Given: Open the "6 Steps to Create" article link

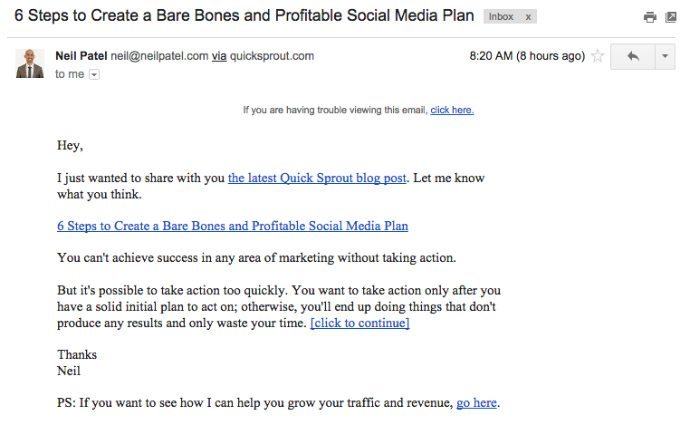Looking at the screenshot, I should point(232,226).
